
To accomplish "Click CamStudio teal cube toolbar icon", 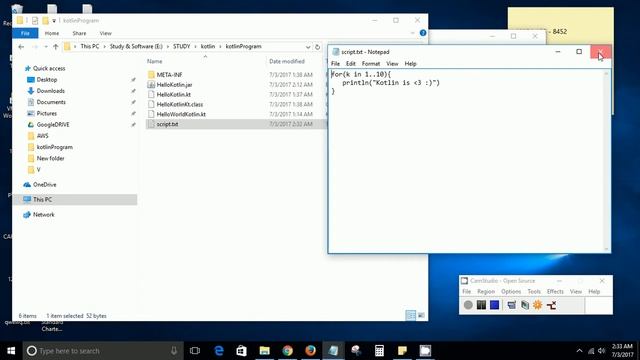I will pyautogui.click(x=525, y=305).
